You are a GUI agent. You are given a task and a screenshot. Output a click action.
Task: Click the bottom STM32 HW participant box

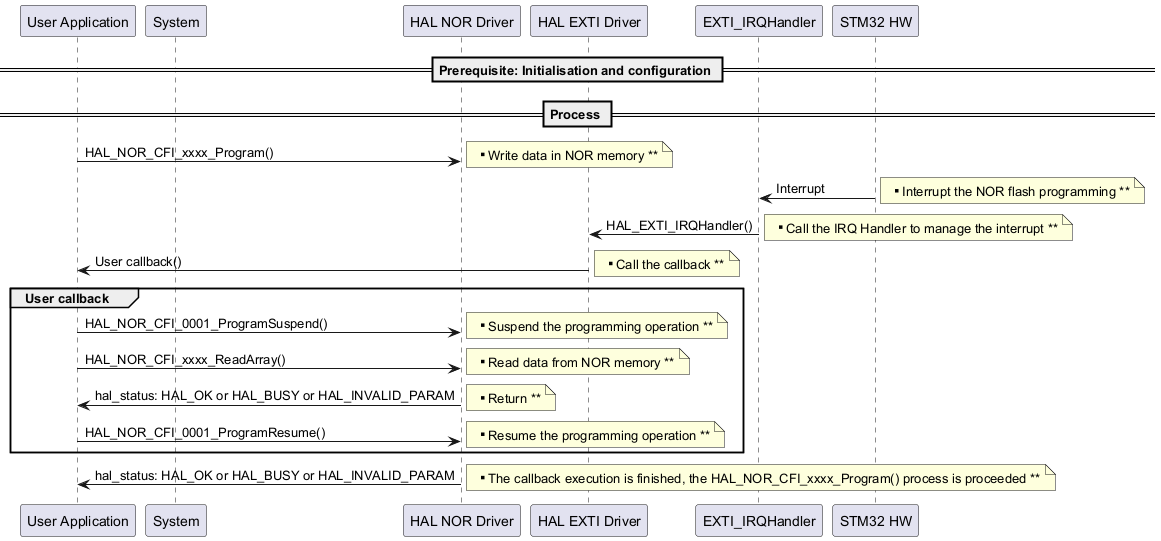click(874, 521)
